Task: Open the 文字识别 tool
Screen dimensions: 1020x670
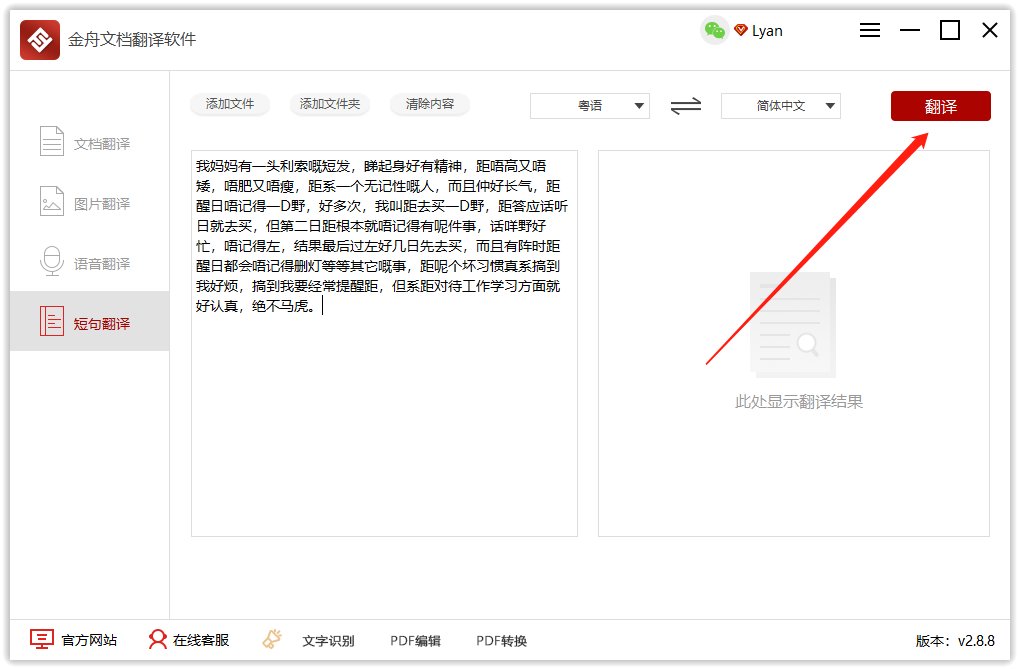Action: 330,640
